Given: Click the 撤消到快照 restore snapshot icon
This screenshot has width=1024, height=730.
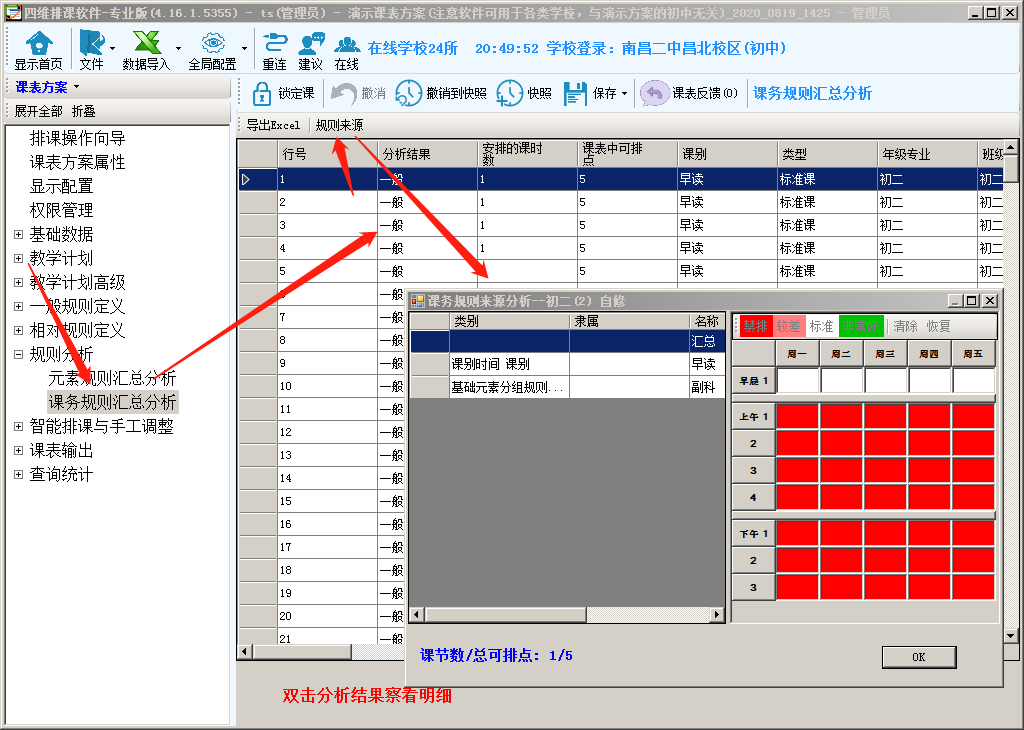Looking at the screenshot, I should tap(408, 93).
